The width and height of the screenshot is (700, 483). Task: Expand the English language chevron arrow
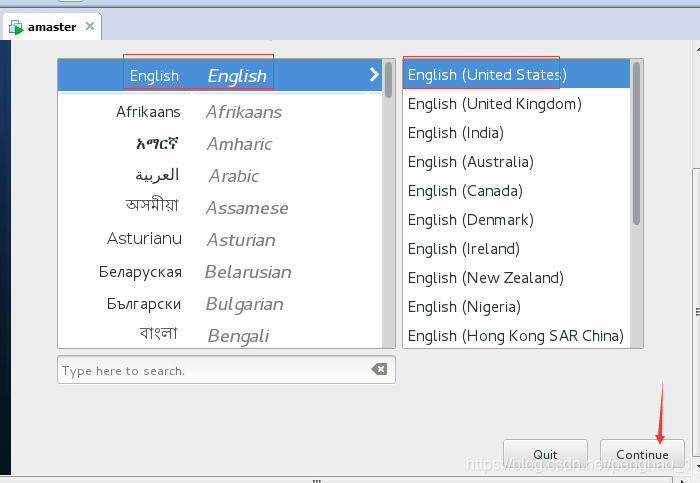(374, 75)
